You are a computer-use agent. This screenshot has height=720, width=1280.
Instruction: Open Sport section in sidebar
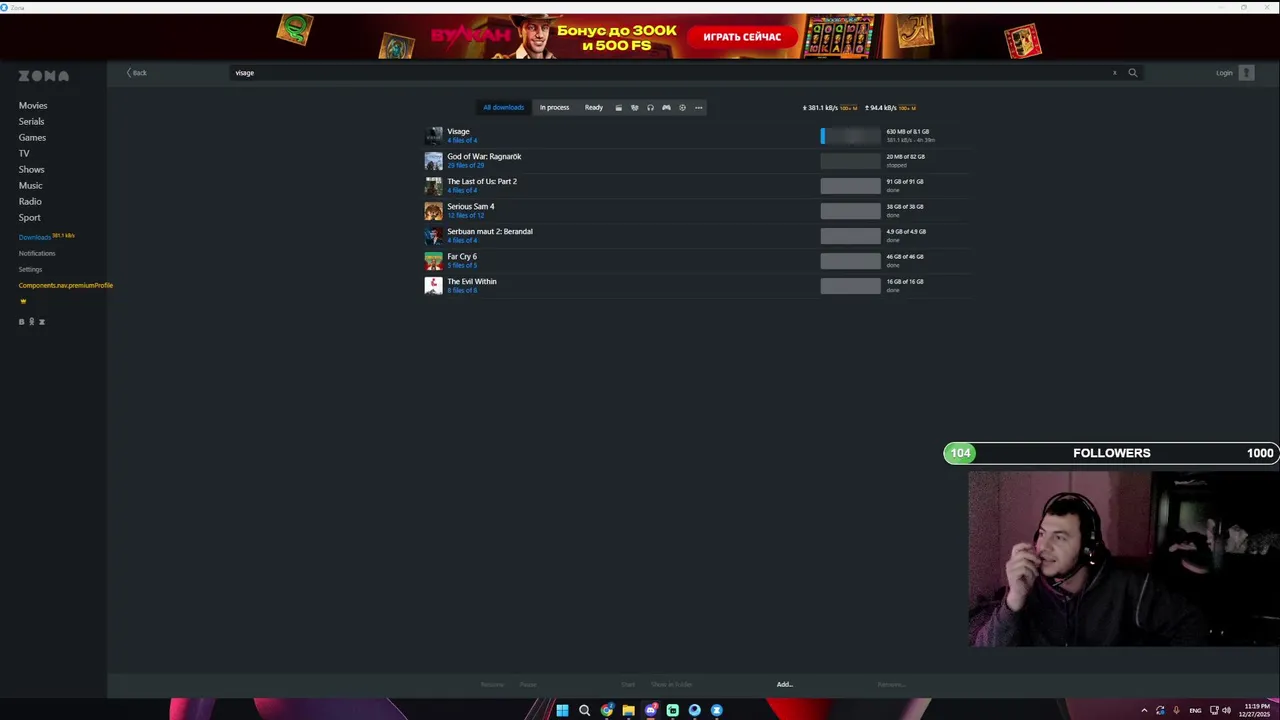(x=30, y=217)
